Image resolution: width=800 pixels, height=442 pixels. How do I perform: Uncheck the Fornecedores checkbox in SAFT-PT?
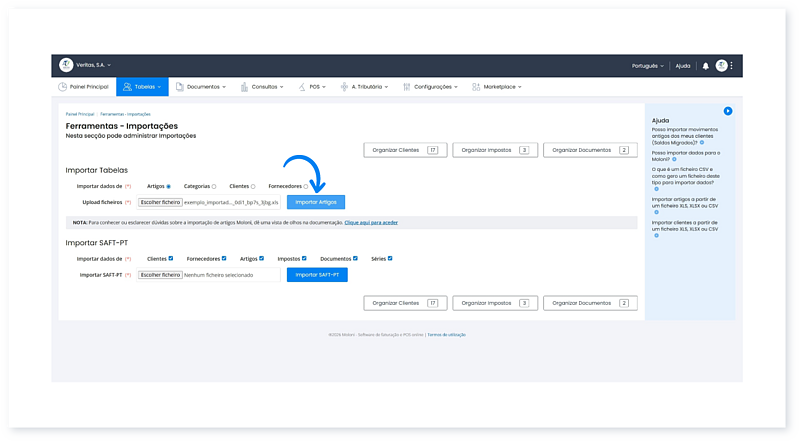(x=224, y=258)
